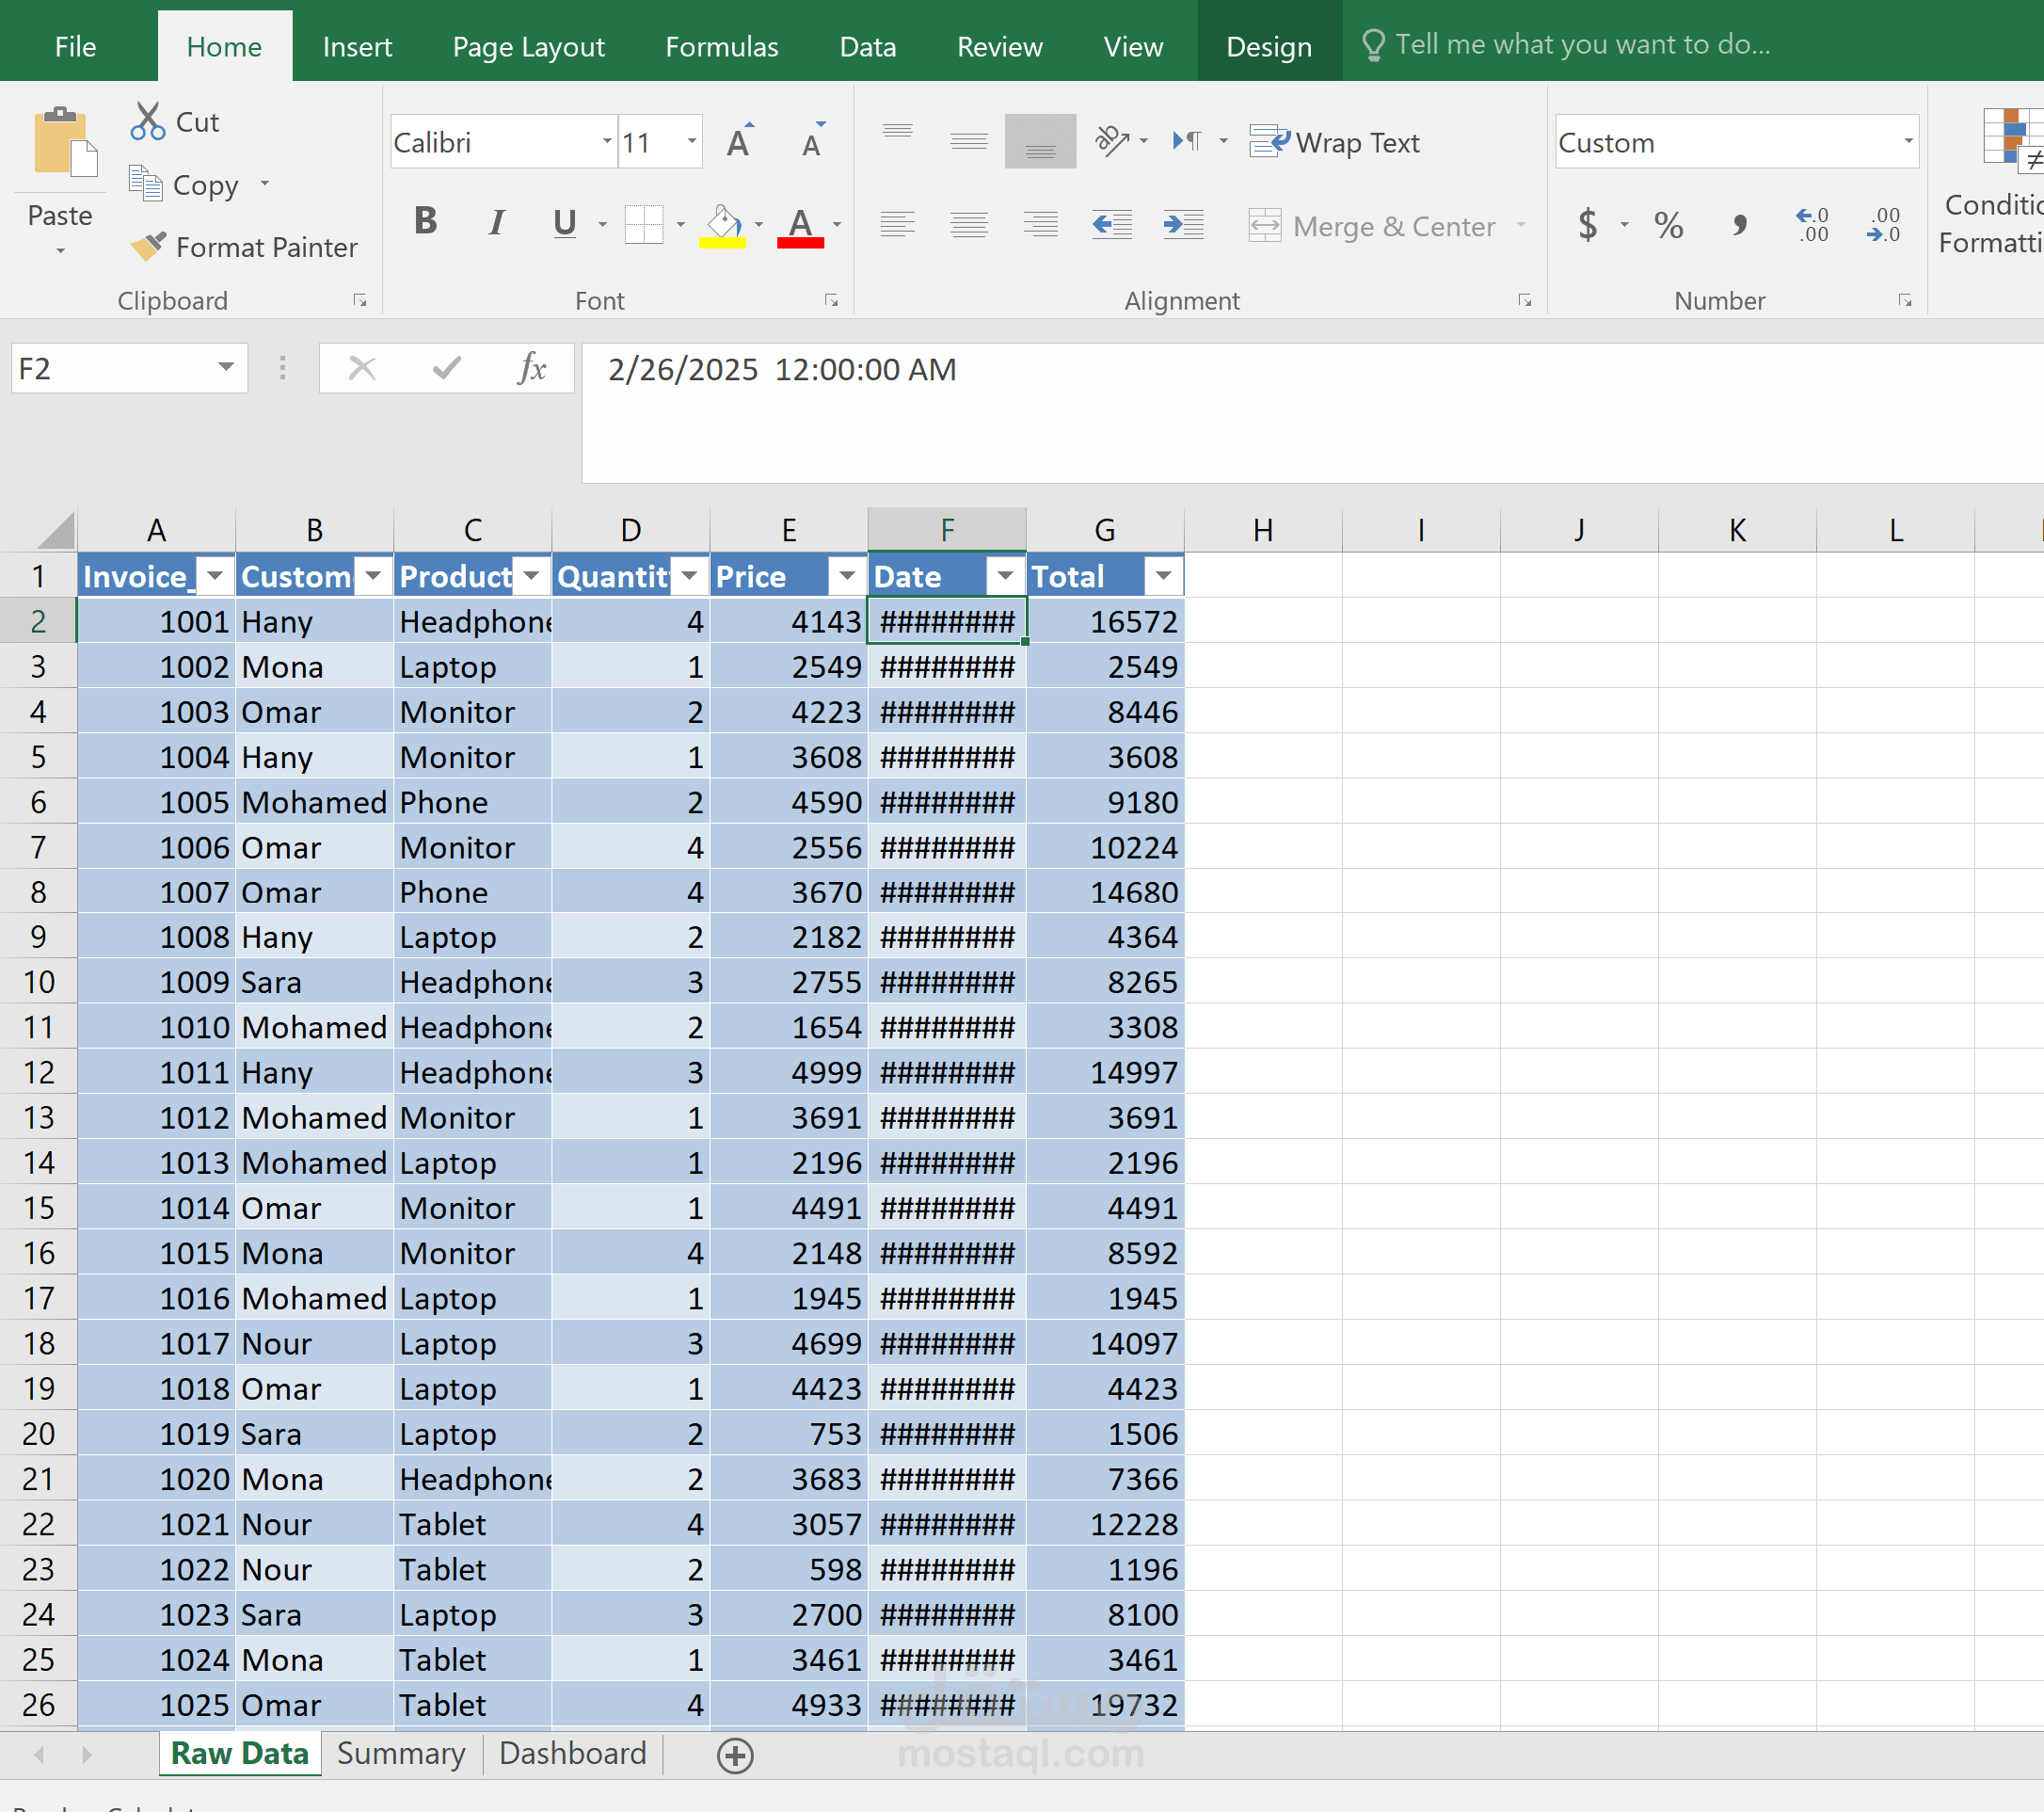Screen dimensions: 2044x1812
Task: Open the Date column filter dropdown
Action: 1005,576
